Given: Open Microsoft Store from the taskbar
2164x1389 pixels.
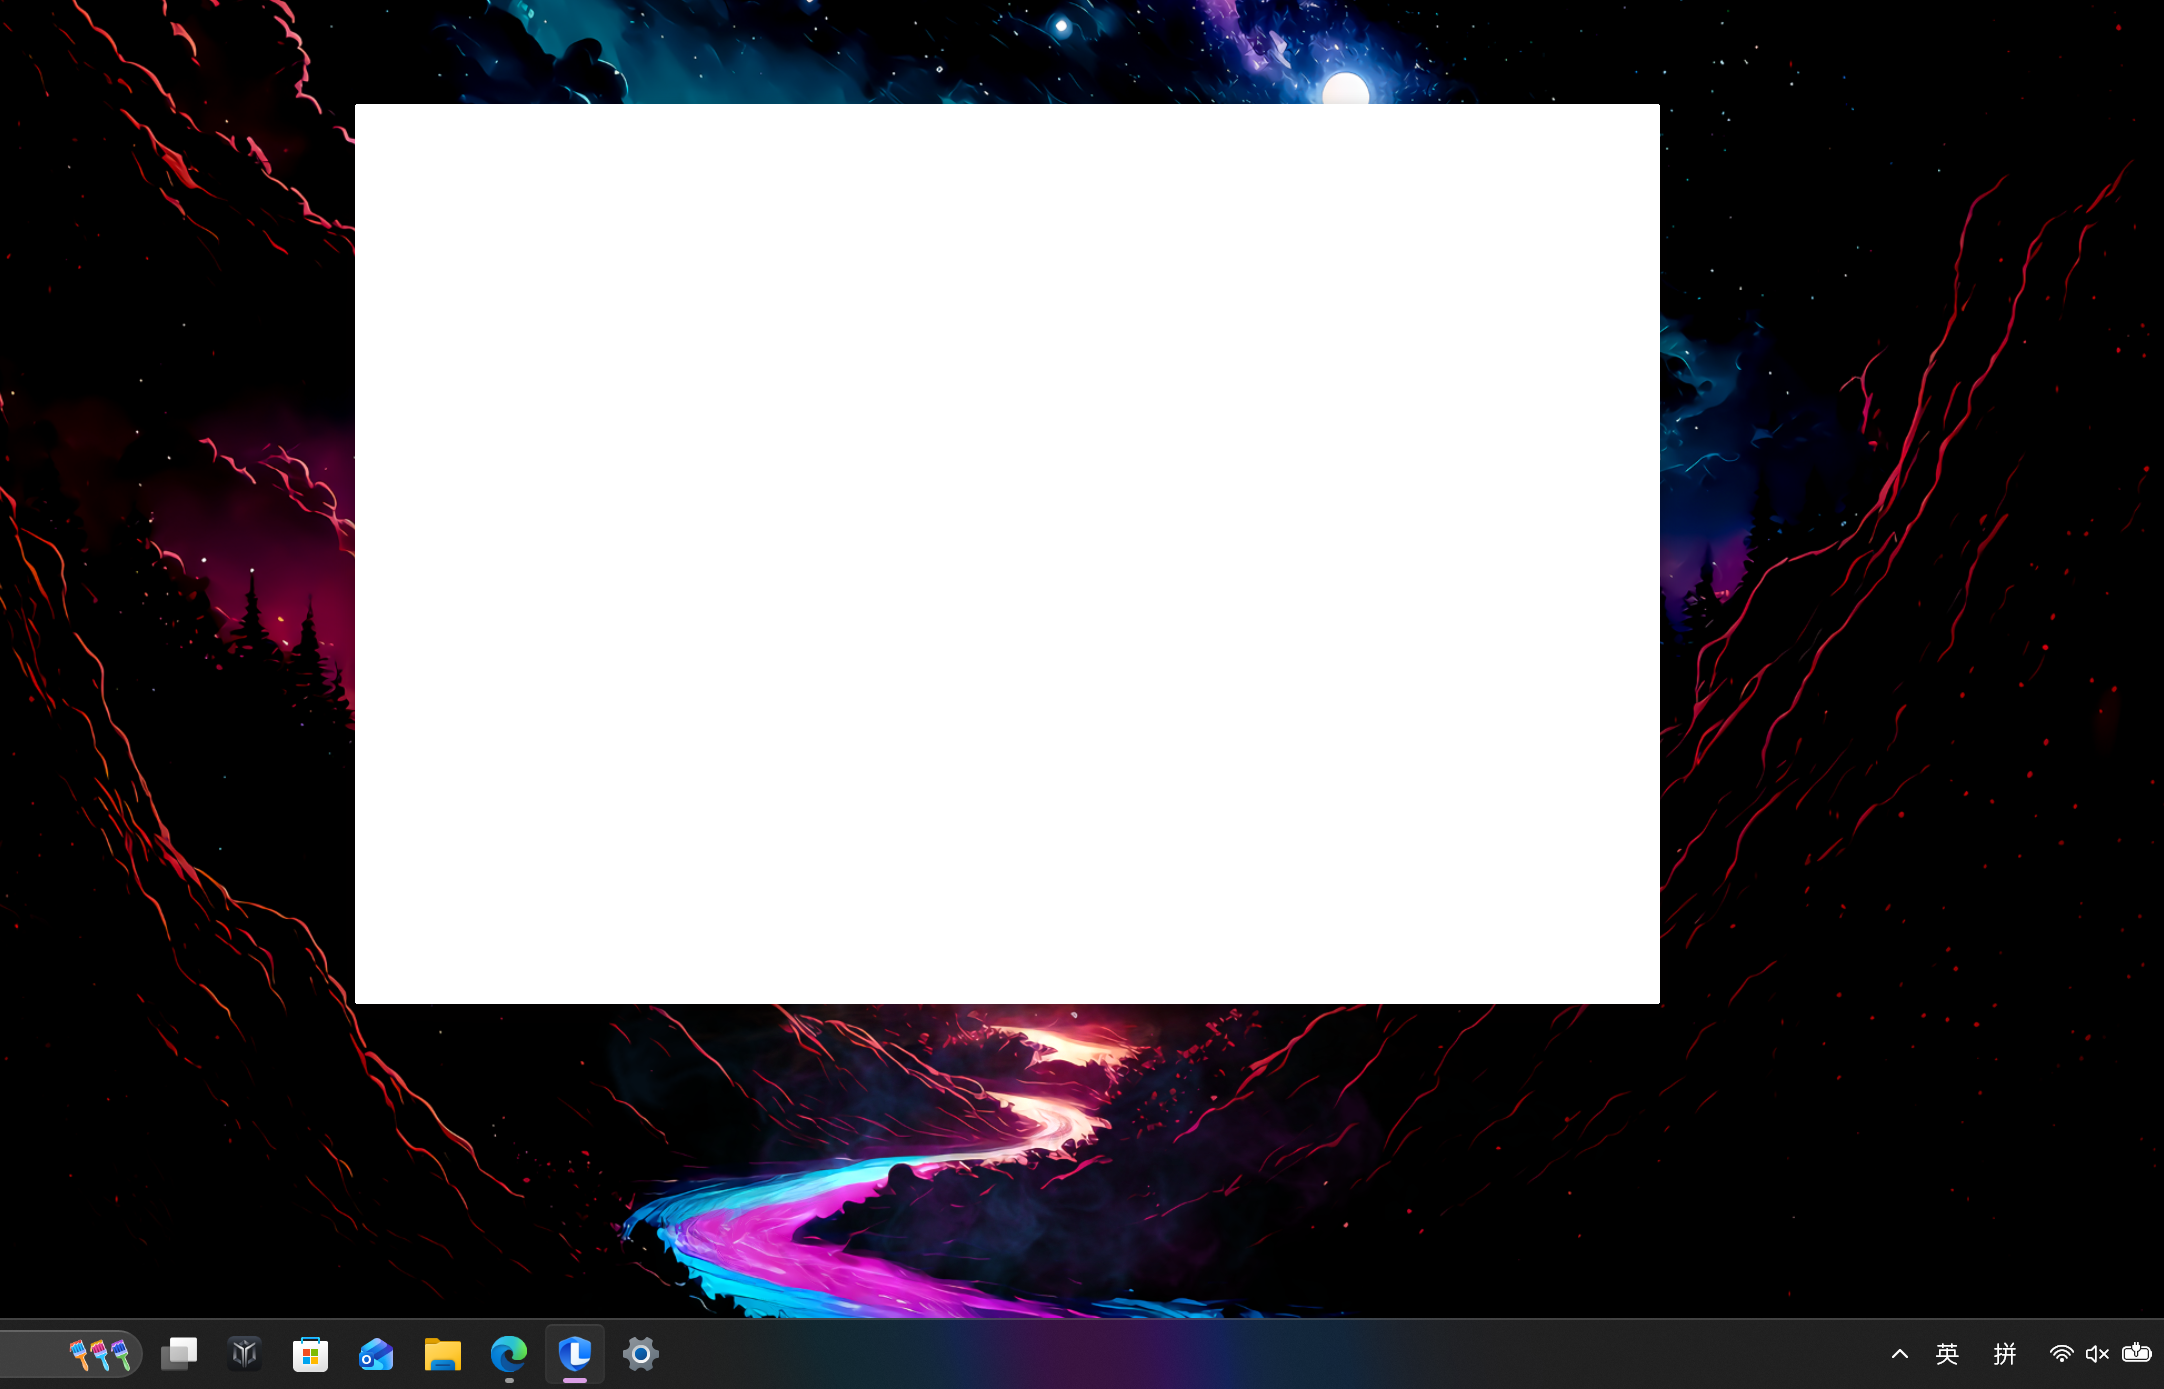Looking at the screenshot, I should (x=311, y=1354).
